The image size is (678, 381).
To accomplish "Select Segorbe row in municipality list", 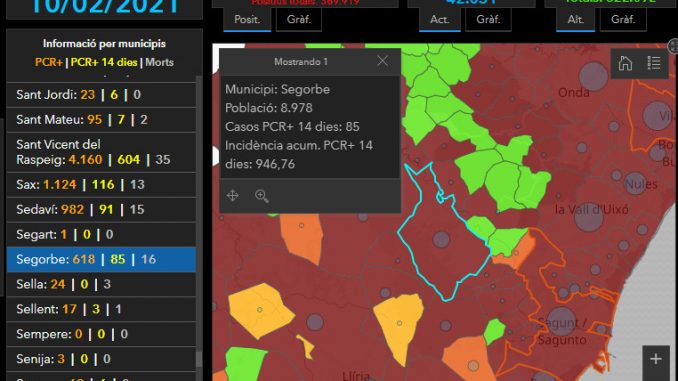I will click(101, 259).
